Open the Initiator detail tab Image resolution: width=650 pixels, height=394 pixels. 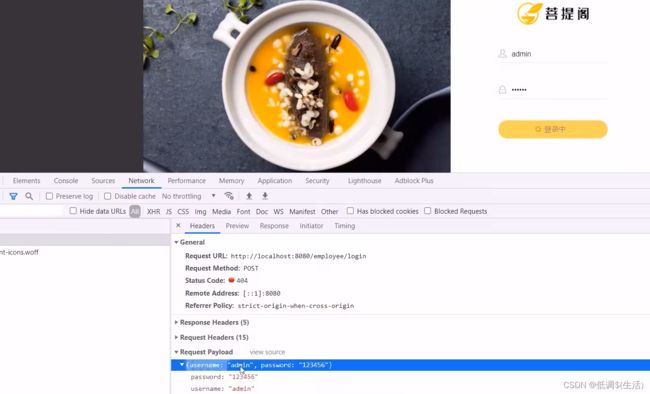tap(311, 226)
